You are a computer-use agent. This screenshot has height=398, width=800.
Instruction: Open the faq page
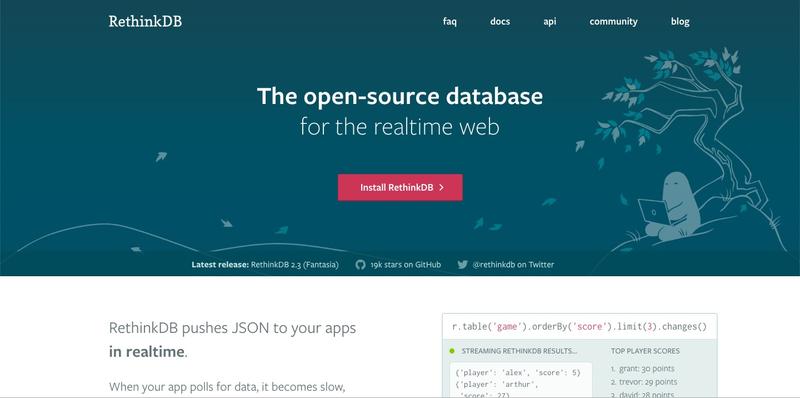pyautogui.click(x=449, y=21)
